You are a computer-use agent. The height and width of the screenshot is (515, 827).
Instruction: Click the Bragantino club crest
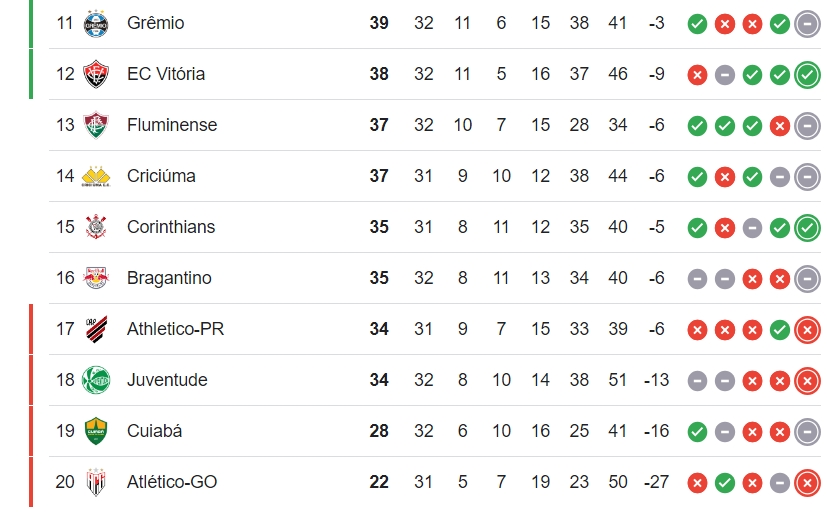pos(96,278)
